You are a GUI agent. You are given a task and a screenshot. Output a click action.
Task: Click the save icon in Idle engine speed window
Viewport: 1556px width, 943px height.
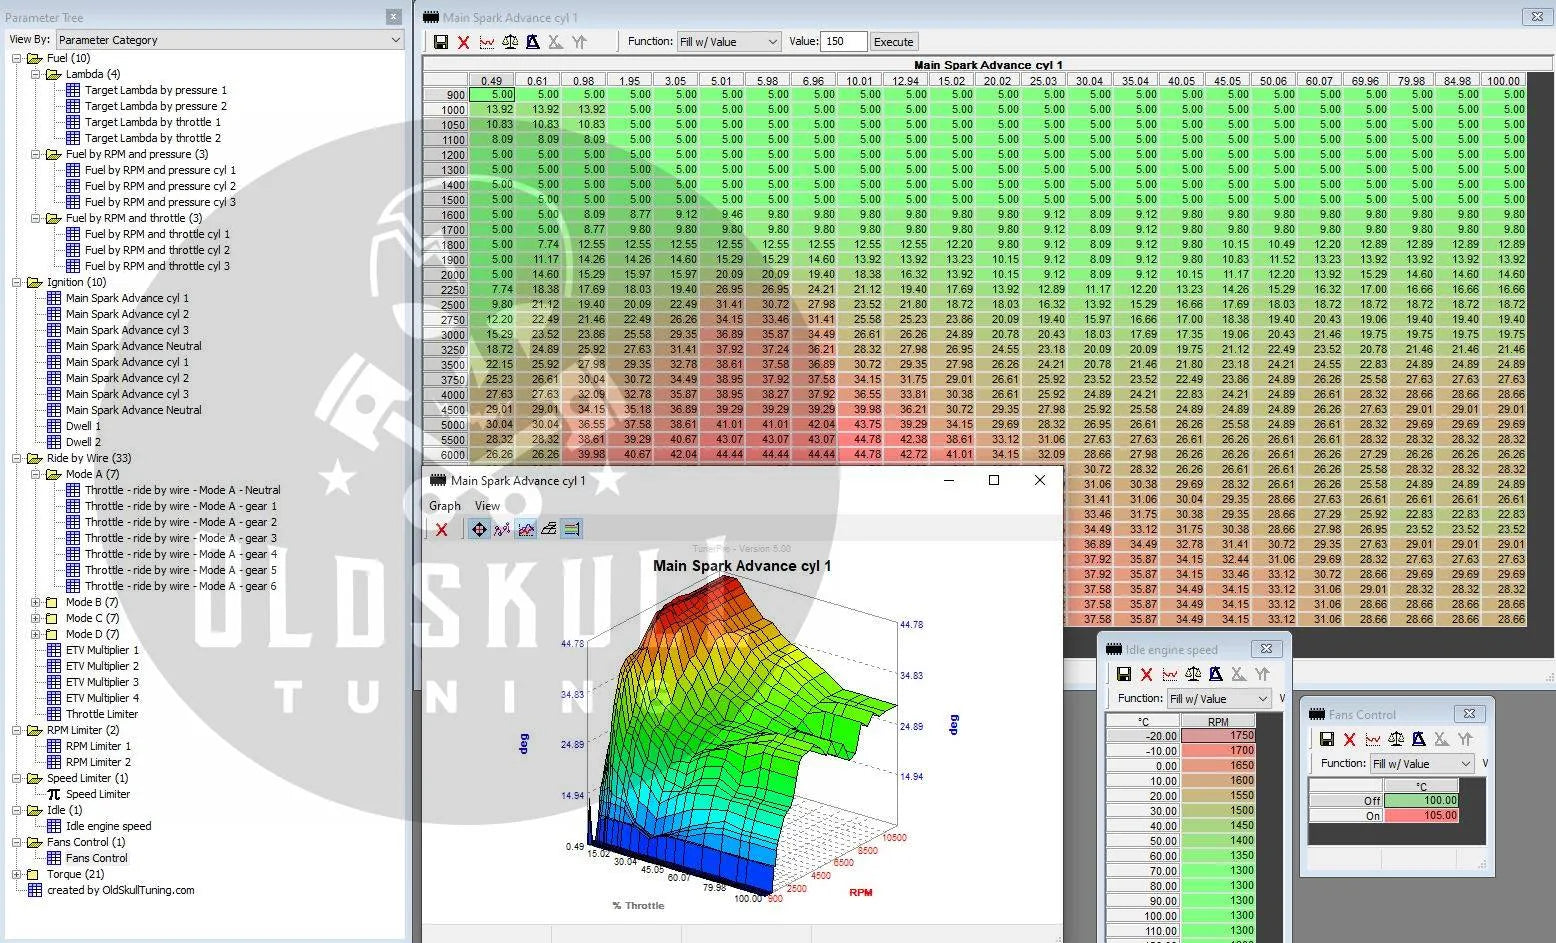(1123, 675)
